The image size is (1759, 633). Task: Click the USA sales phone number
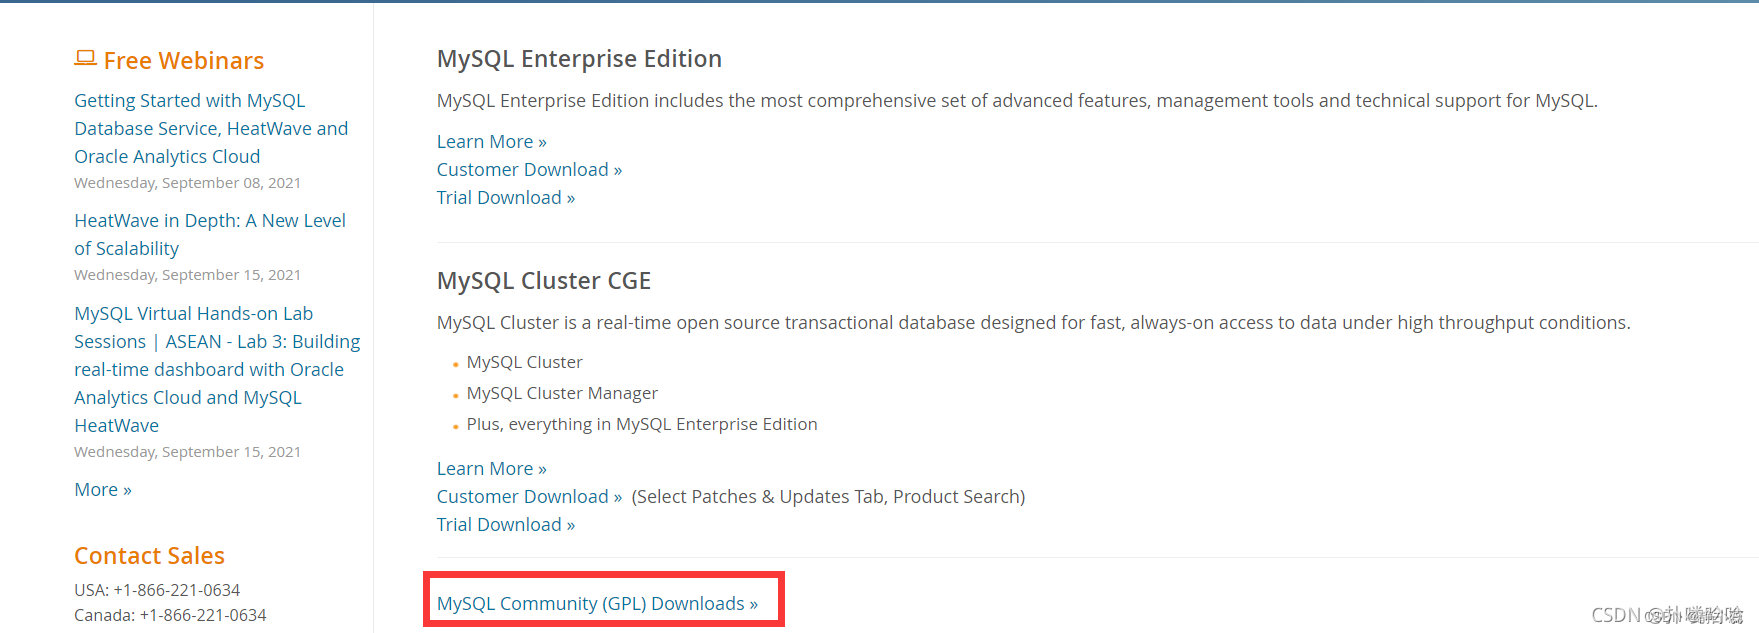[x=177, y=590]
